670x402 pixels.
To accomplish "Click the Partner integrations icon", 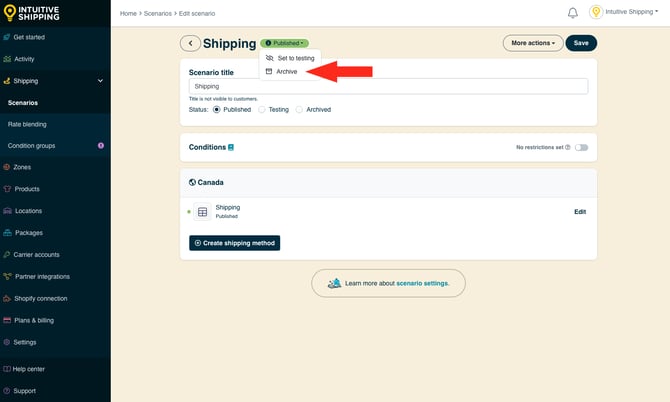I will 7,276.
